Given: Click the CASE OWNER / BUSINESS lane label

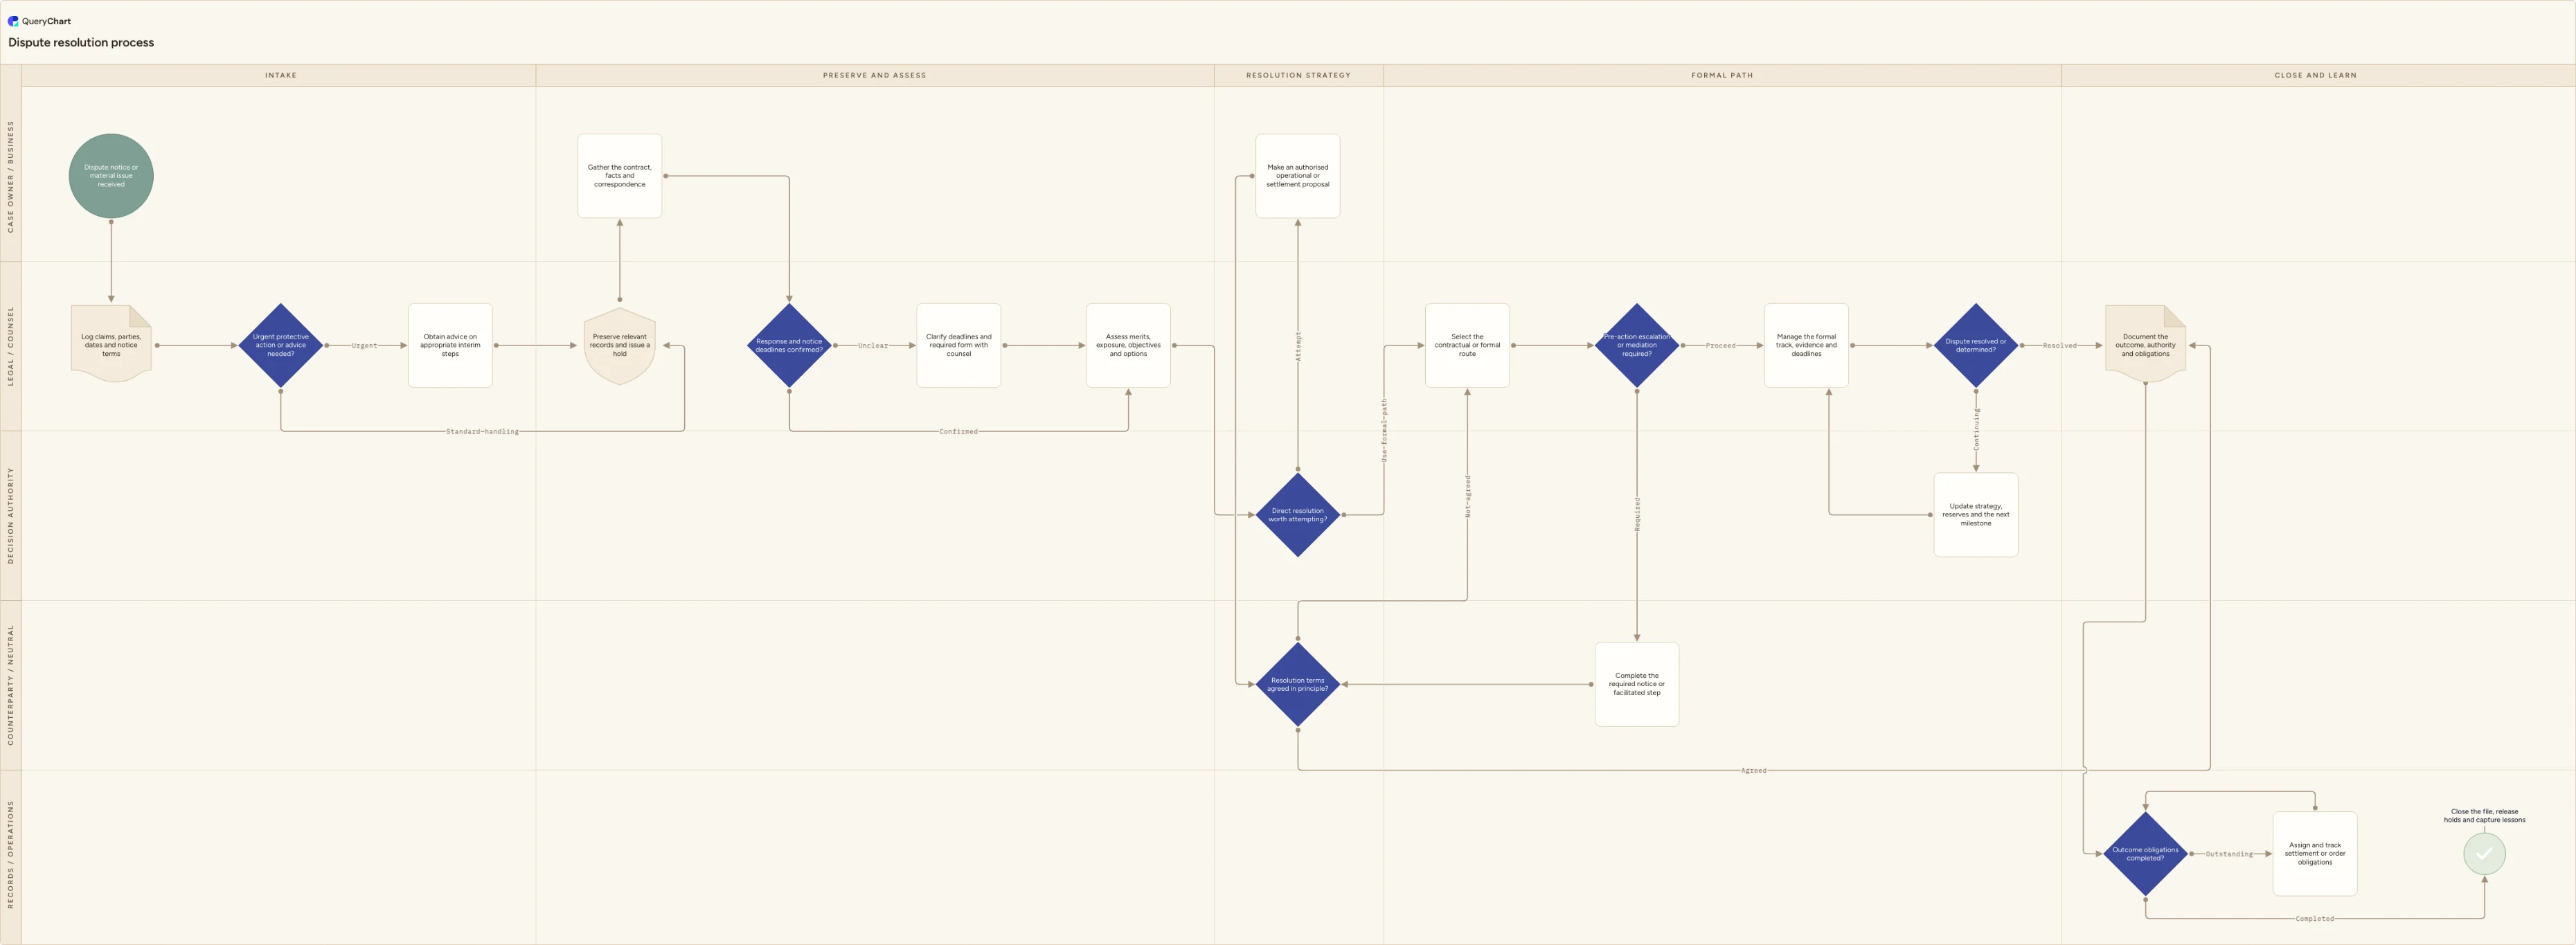Looking at the screenshot, I should pyautogui.click(x=11, y=176).
